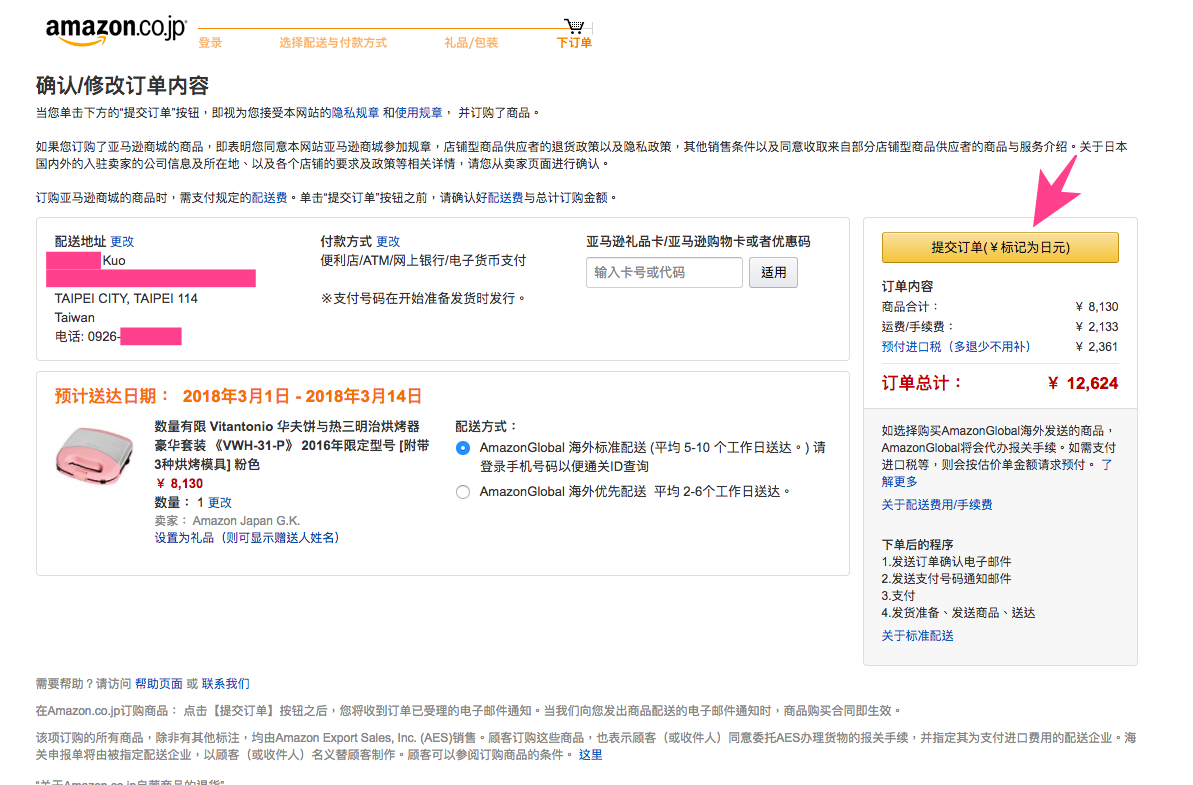This screenshot has height=785, width=1193.
Task: Click the shopping cart icon in progress bar
Action: coord(574,27)
